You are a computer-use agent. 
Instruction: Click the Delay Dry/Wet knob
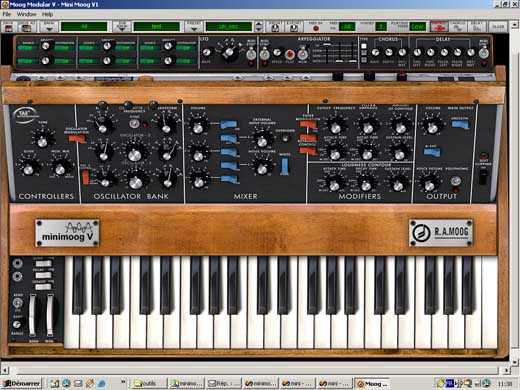pyautogui.click(x=470, y=52)
